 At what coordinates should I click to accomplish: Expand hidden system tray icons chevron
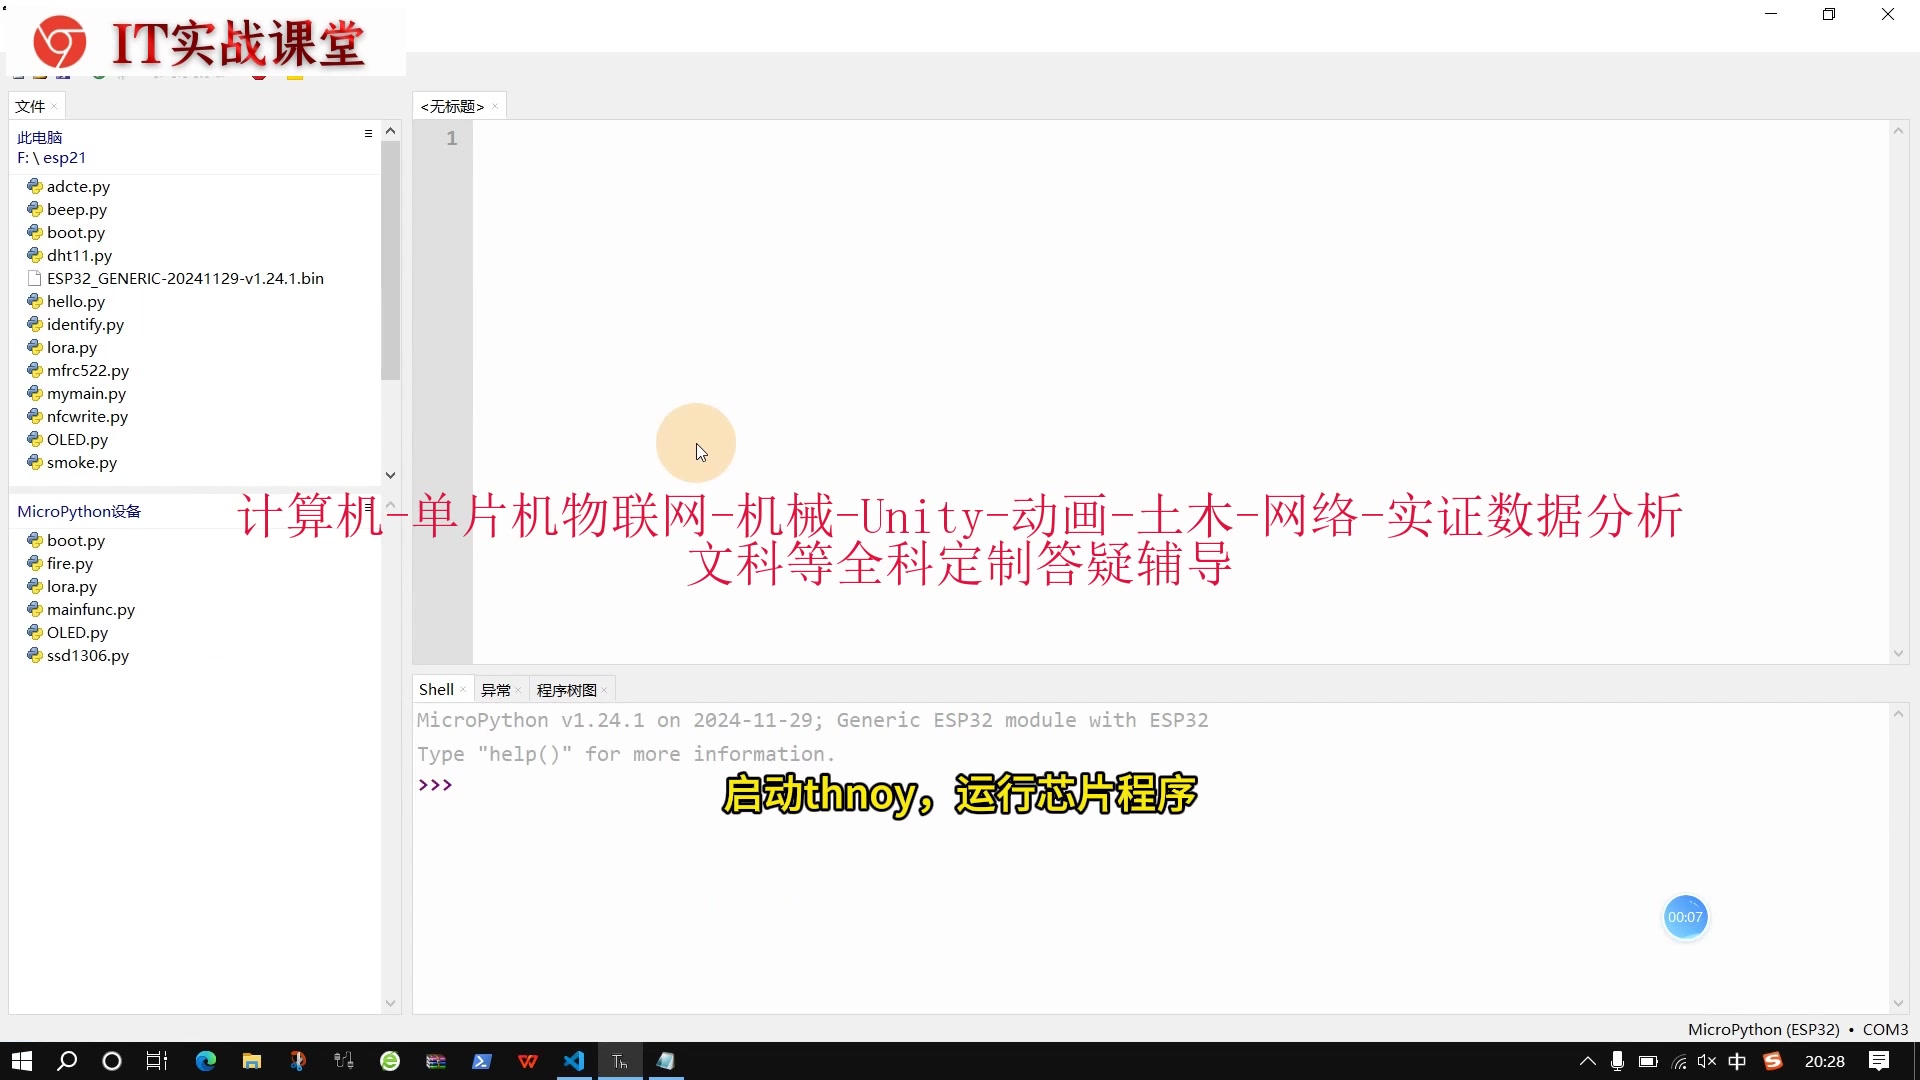pos(1587,1061)
